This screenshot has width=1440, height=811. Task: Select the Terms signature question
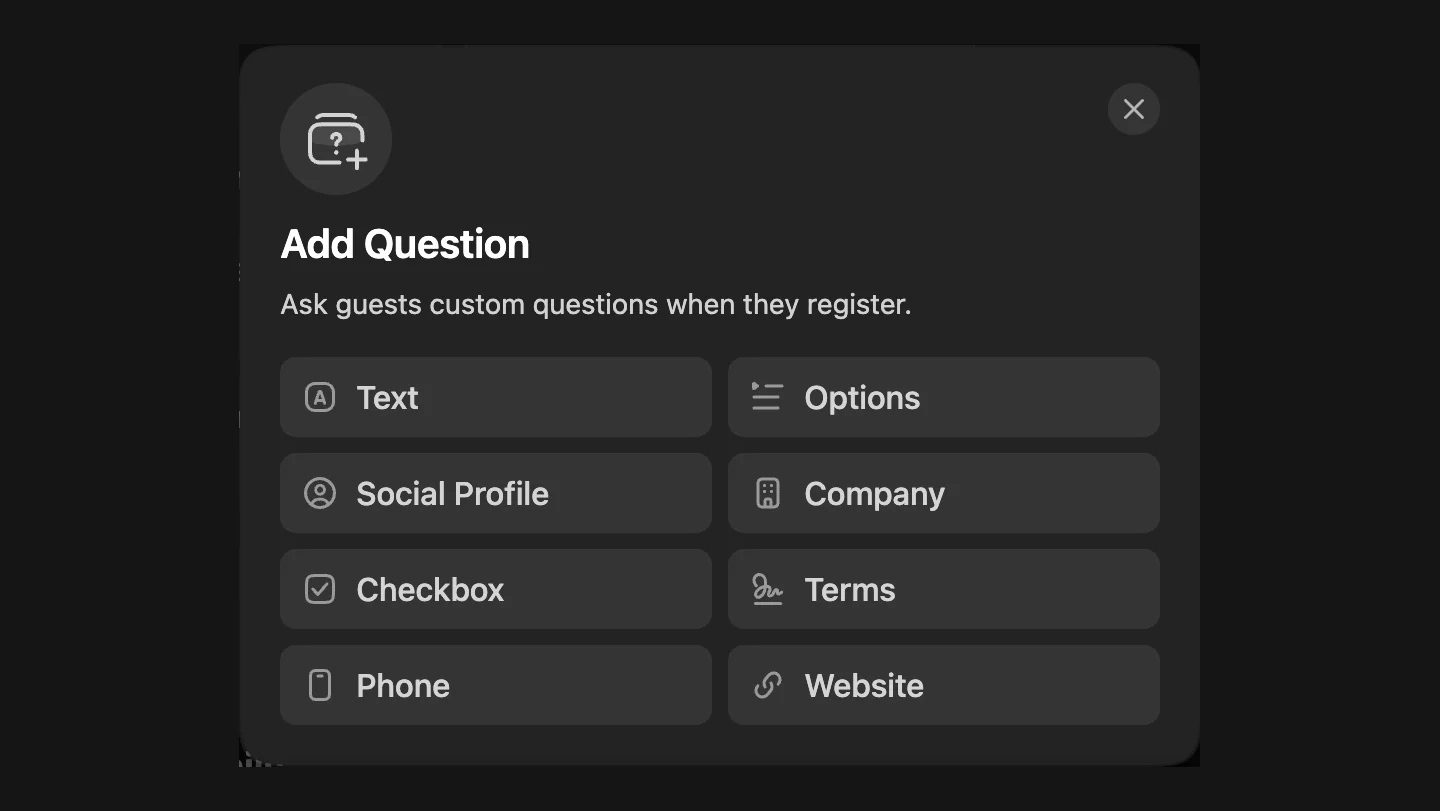click(944, 589)
